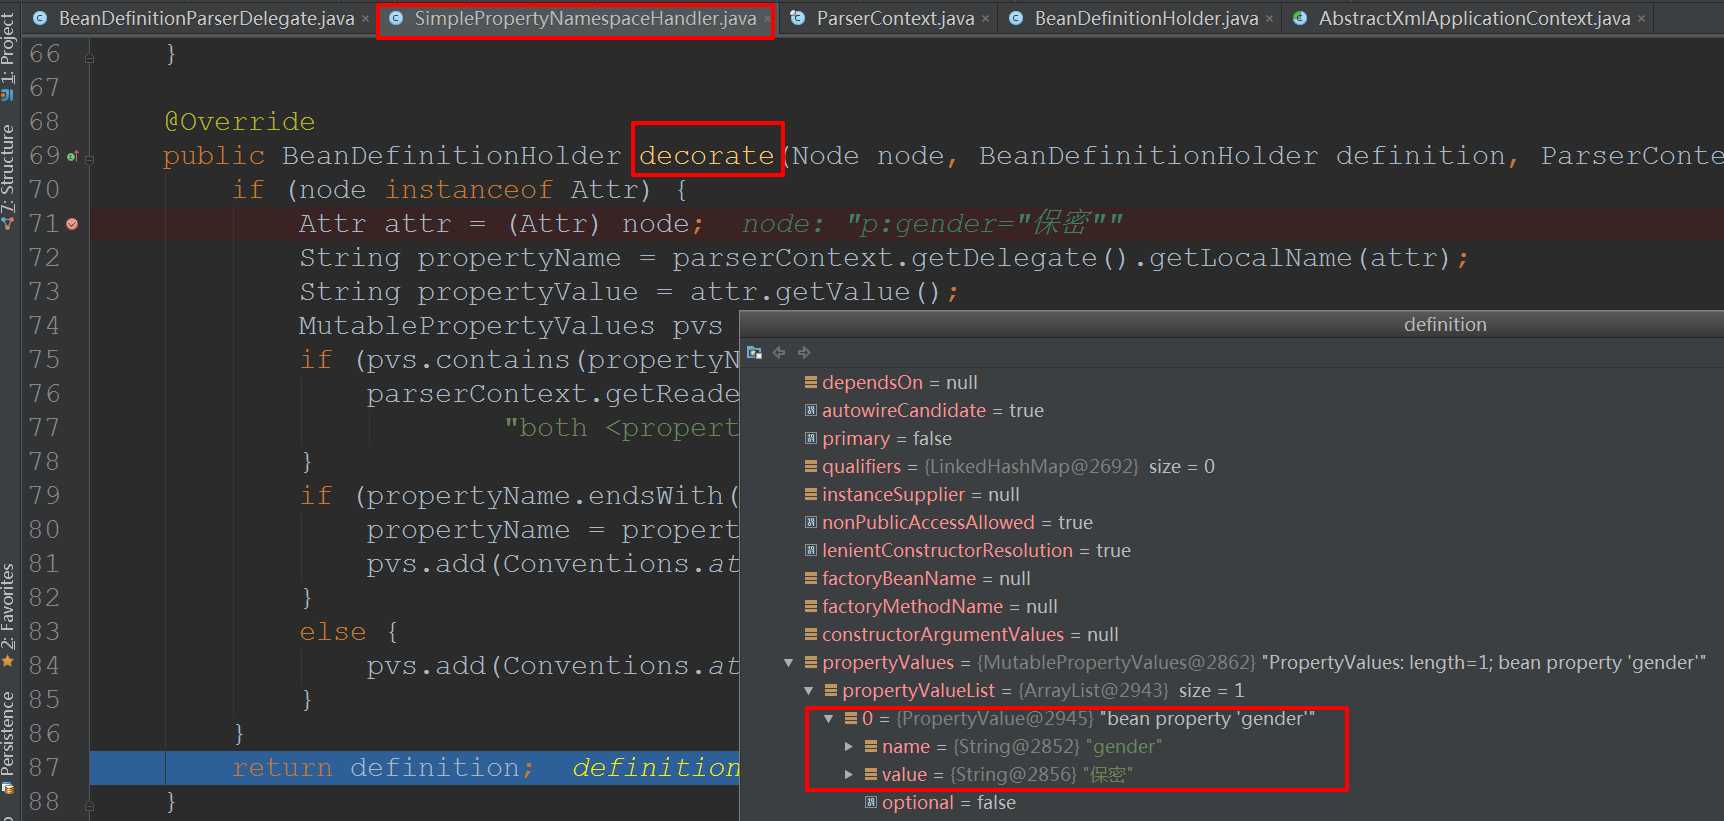Toggle the breakpoint on line 71
This screenshot has width=1724, height=821.
coord(72,224)
